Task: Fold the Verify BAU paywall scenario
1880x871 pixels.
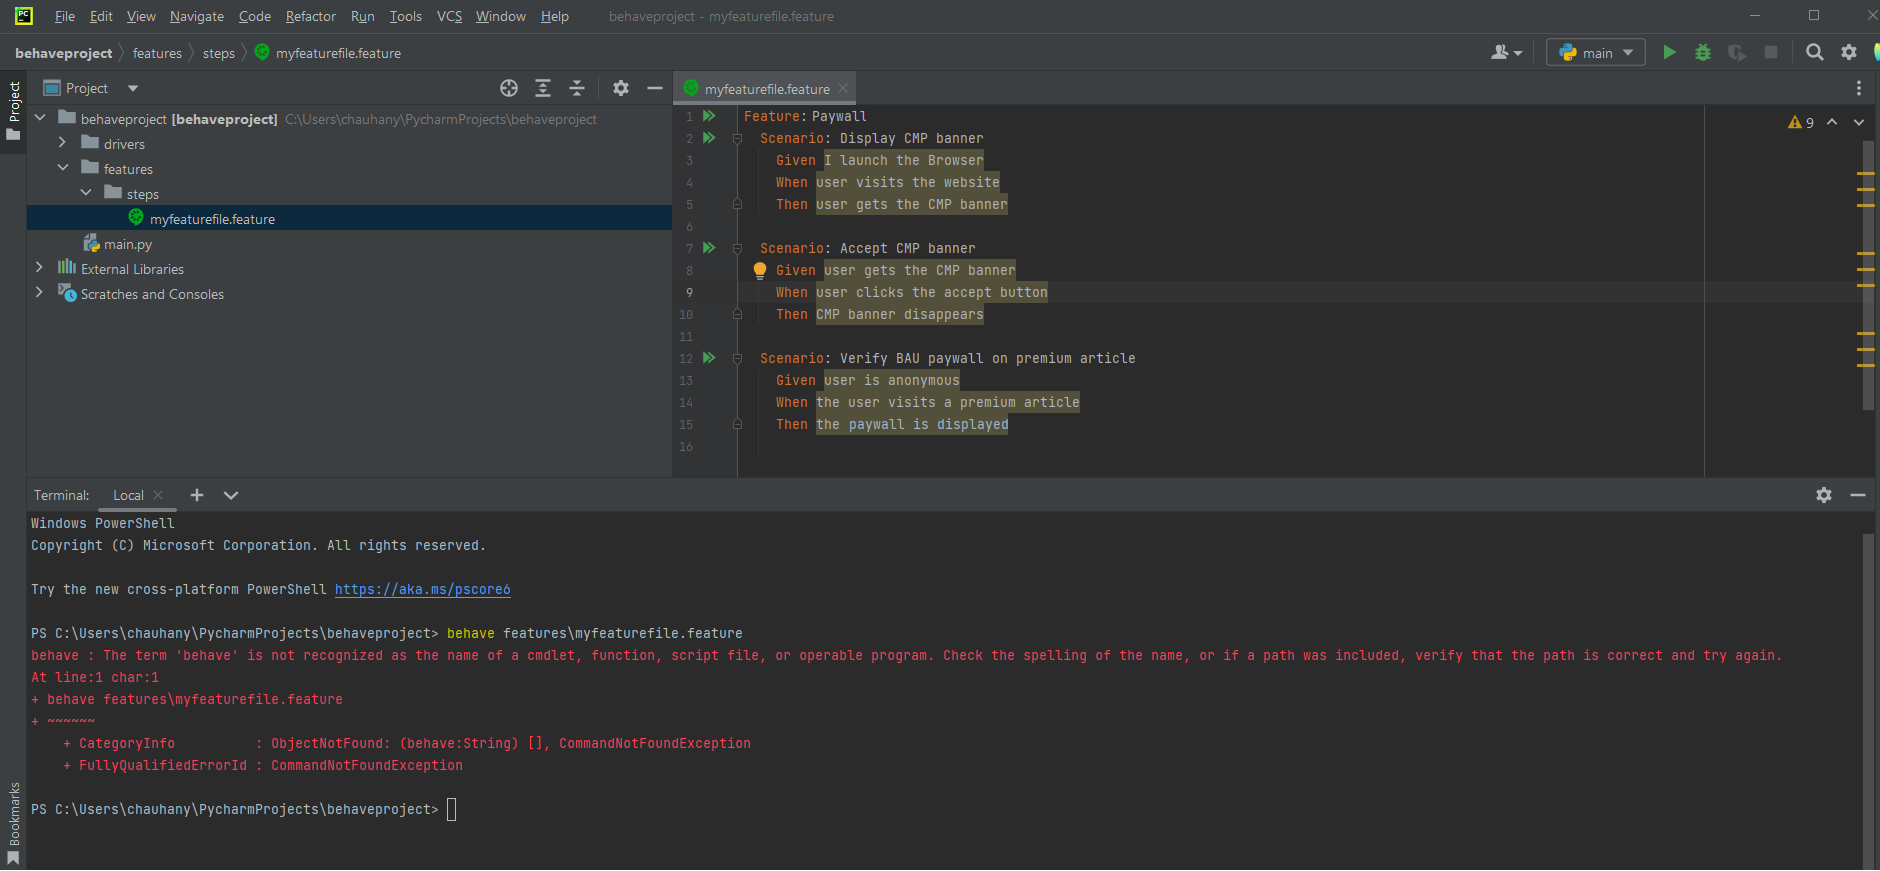Action: tap(737, 358)
